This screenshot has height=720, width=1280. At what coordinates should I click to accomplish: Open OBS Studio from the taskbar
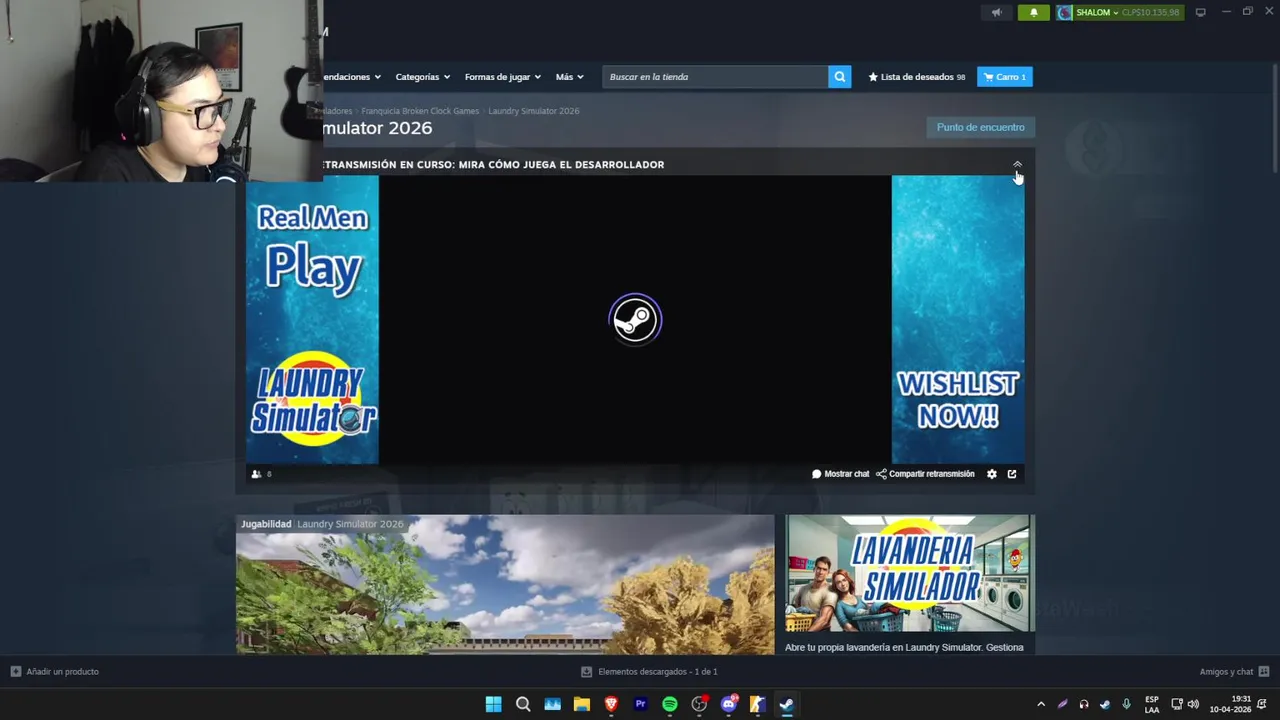click(699, 704)
